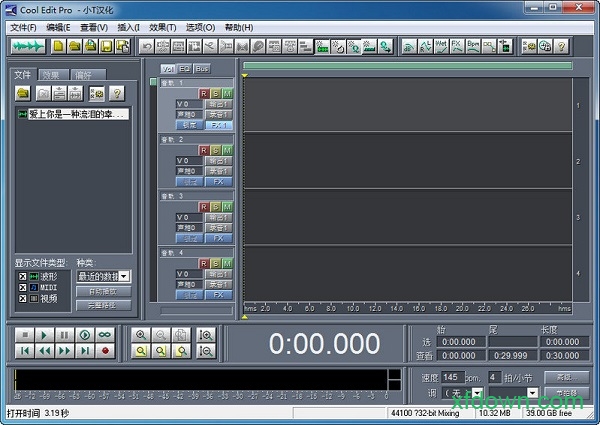This screenshot has height=425, width=600.
Task: Zoom out horizontally with the magnifier minus icon
Action: (x=161, y=335)
